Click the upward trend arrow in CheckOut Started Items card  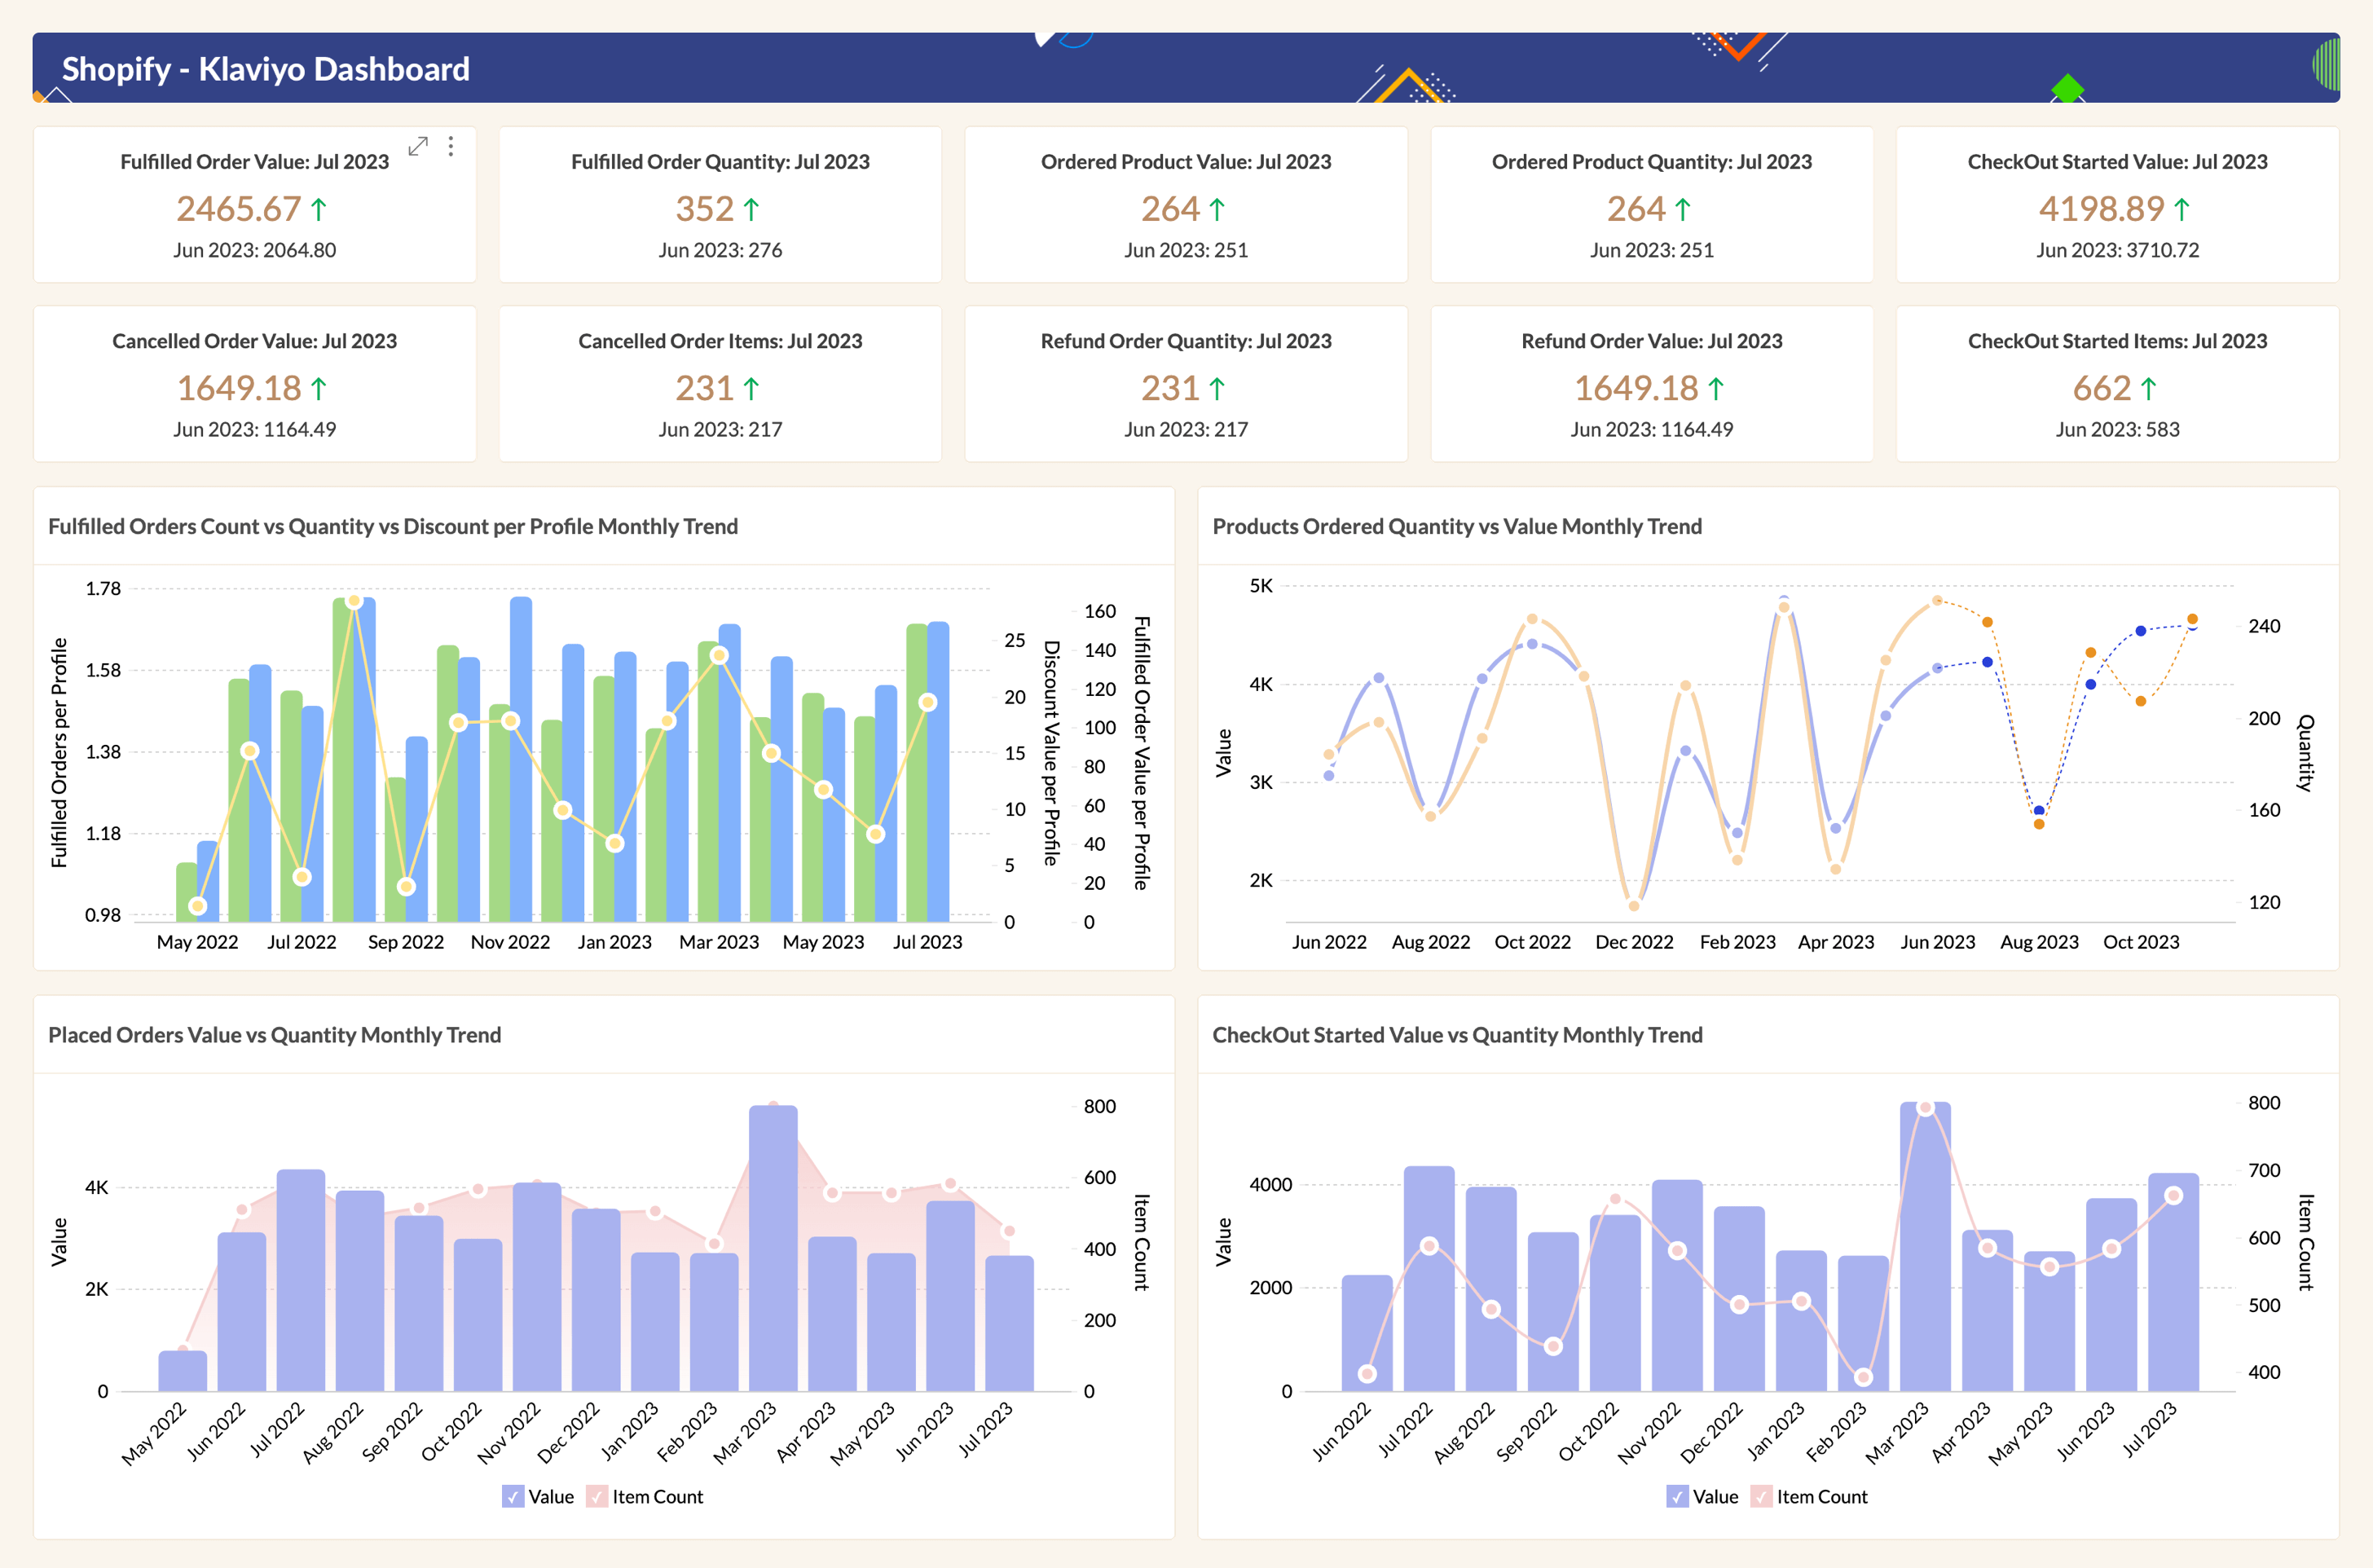click(2149, 388)
